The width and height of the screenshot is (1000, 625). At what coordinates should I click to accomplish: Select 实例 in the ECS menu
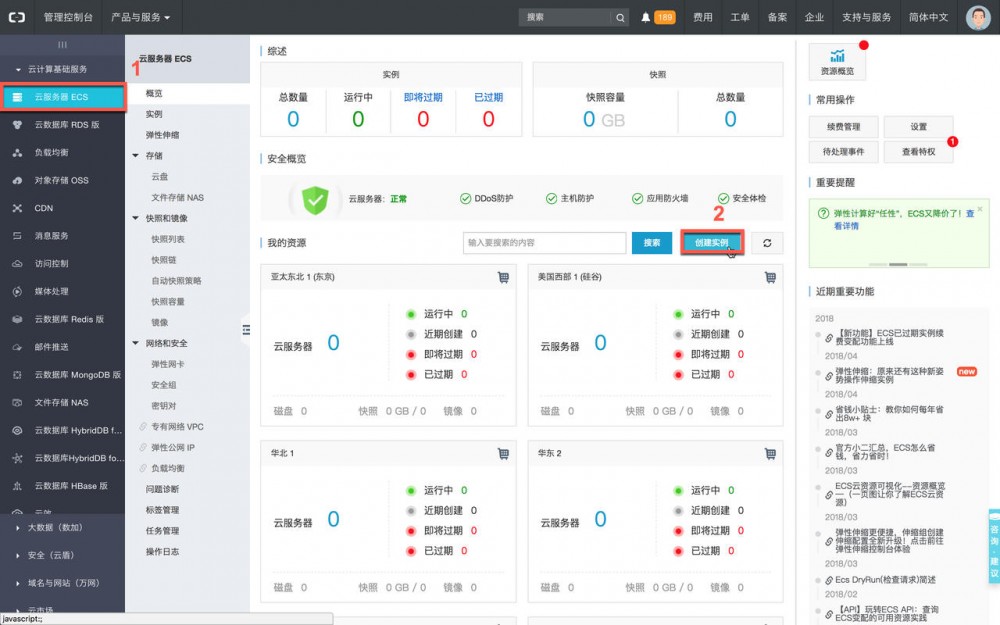[x=154, y=114]
